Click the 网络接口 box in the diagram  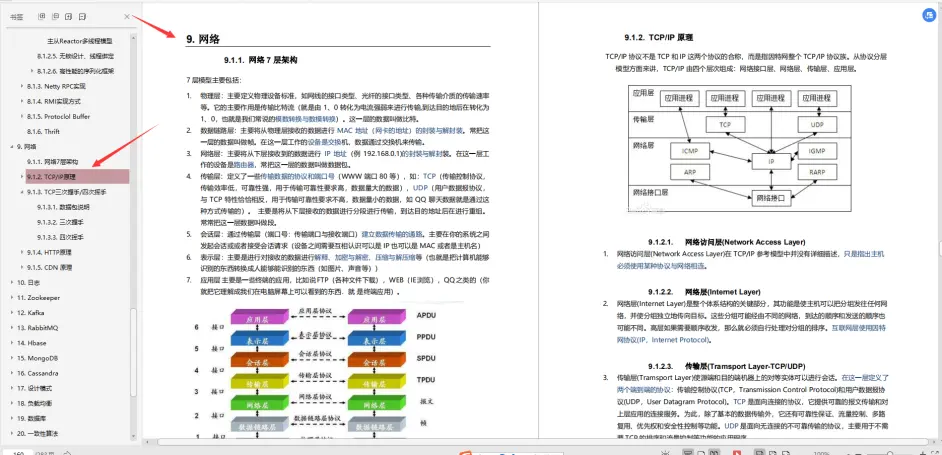[771, 197]
